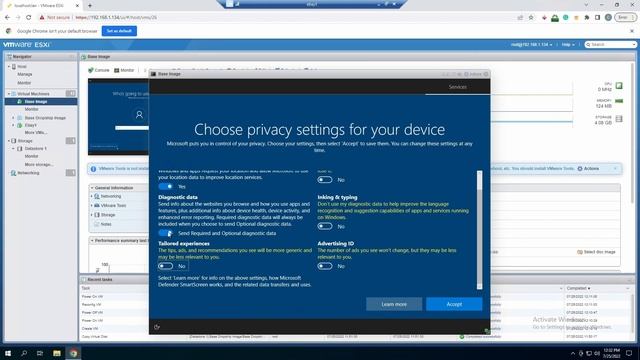Open Monitor under Base Image
Viewport: 640px width, 360px height.
coord(31,109)
